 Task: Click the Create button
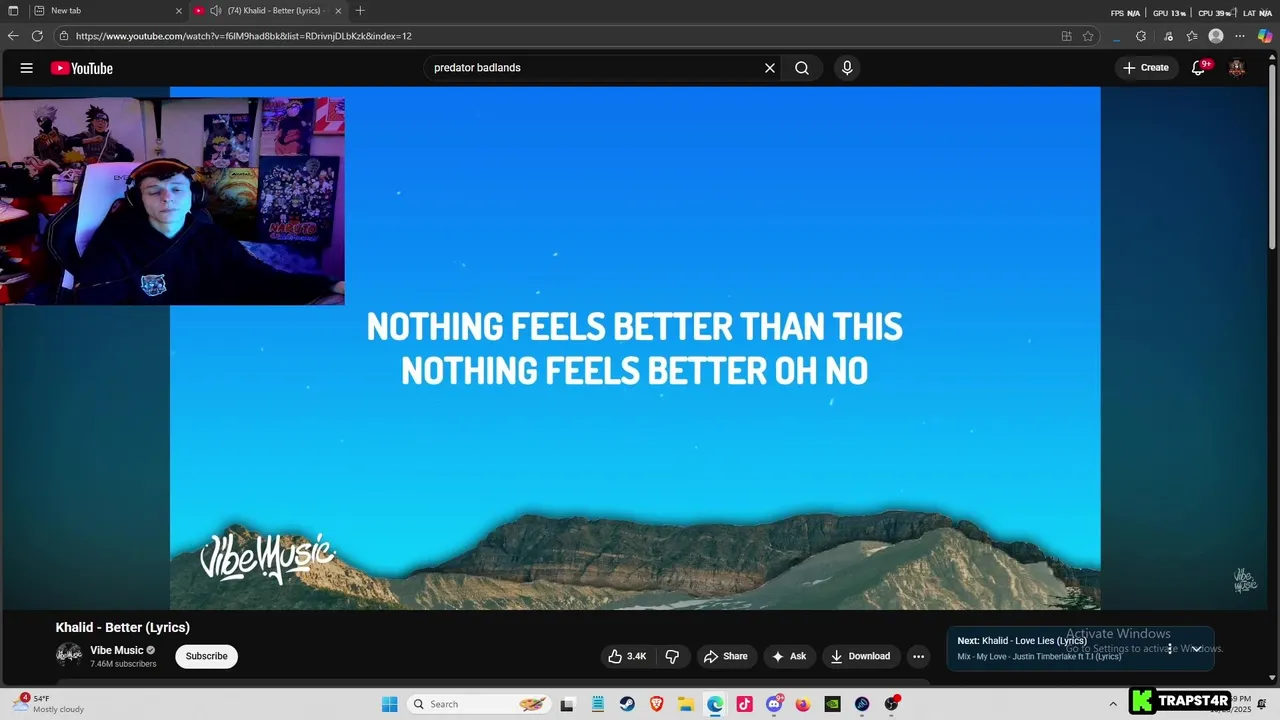(1146, 68)
